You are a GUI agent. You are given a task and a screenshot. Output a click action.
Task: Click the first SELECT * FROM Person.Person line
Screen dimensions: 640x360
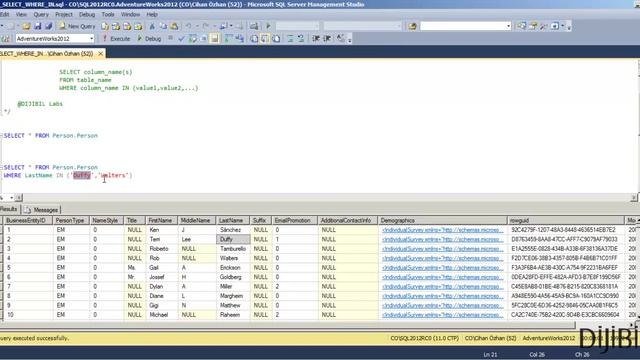coord(51,136)
